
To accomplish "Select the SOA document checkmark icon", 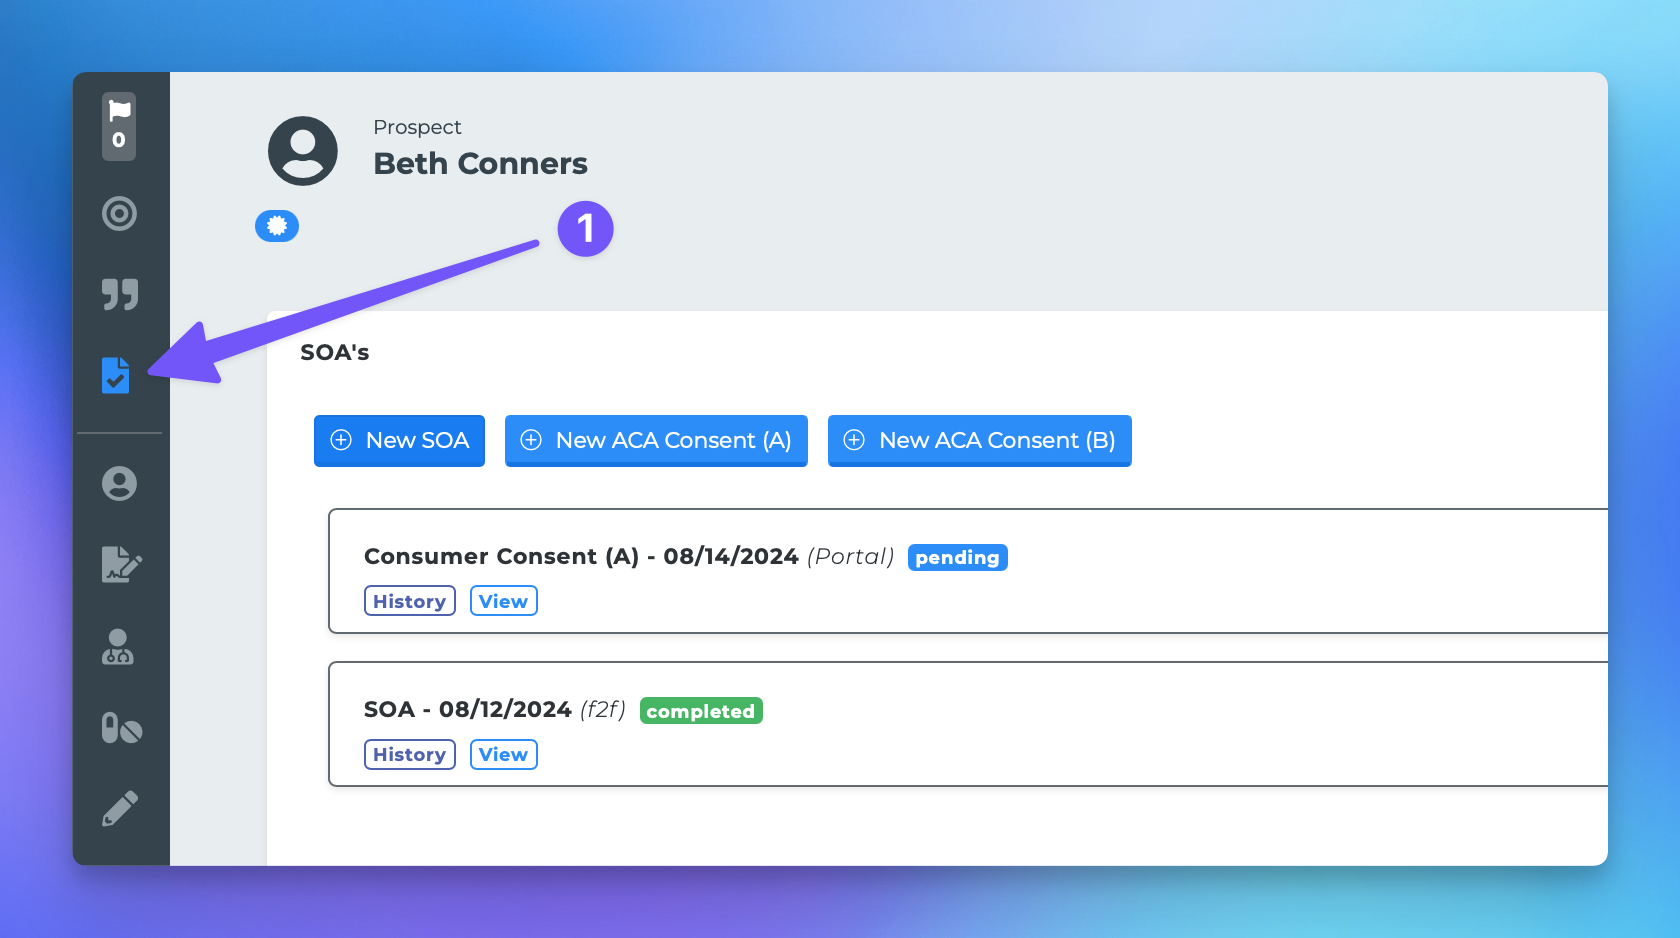I will point(116,375).
